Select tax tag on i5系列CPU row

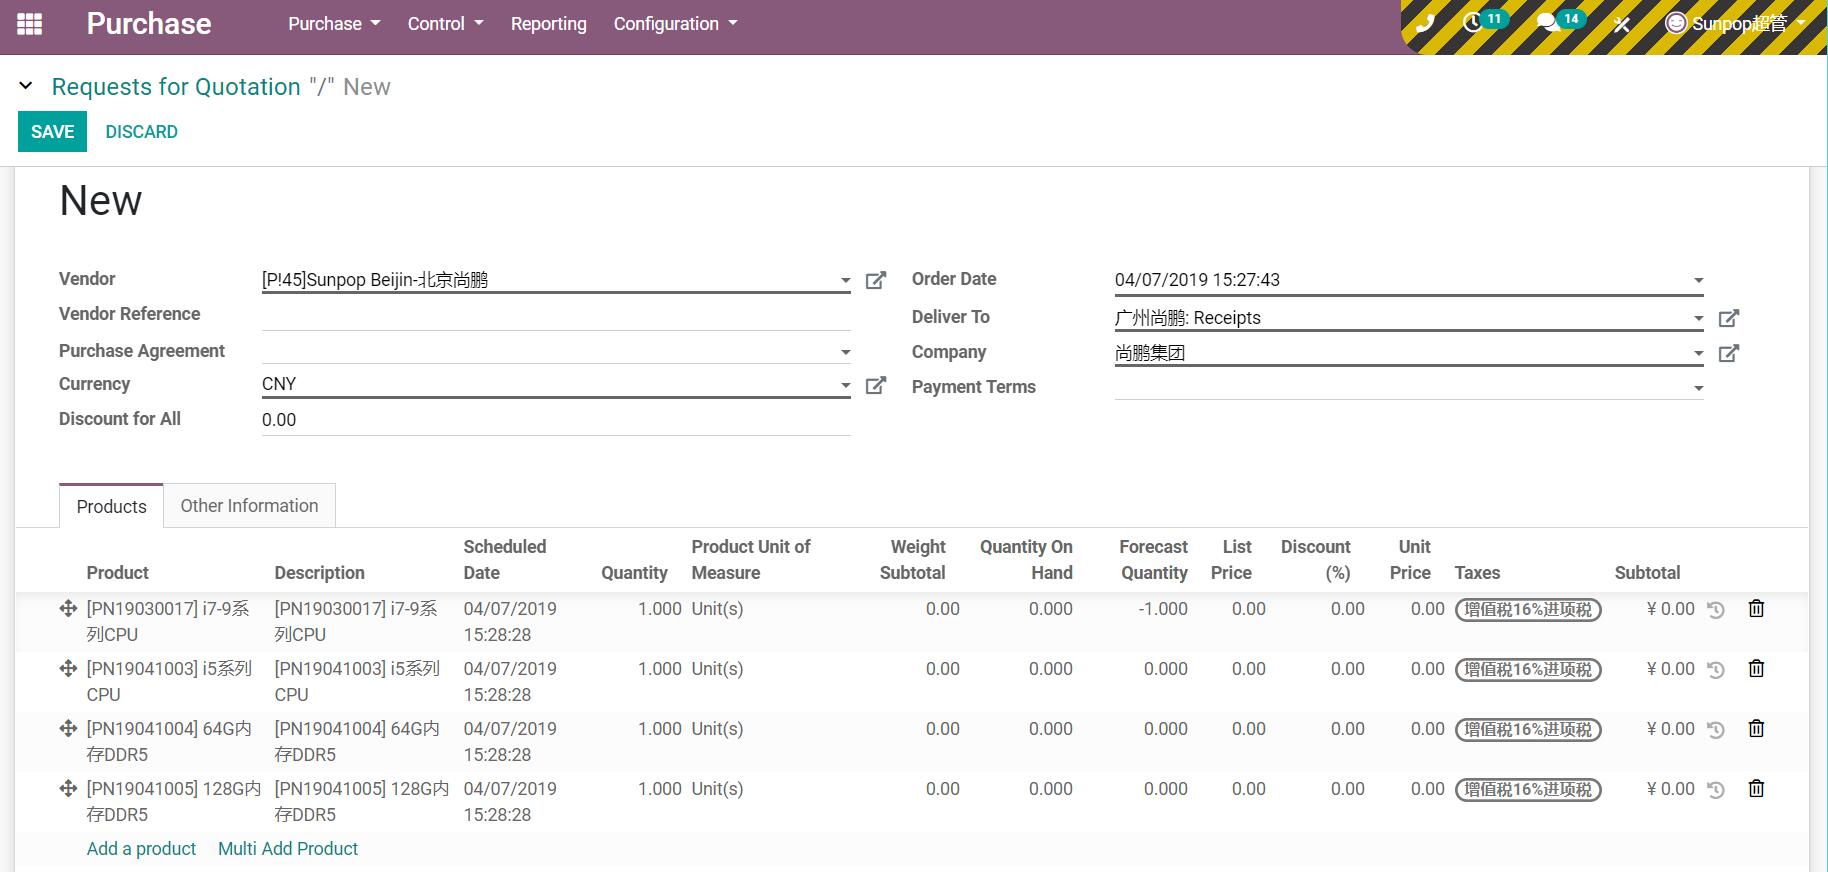click(x=1528, y=670)
